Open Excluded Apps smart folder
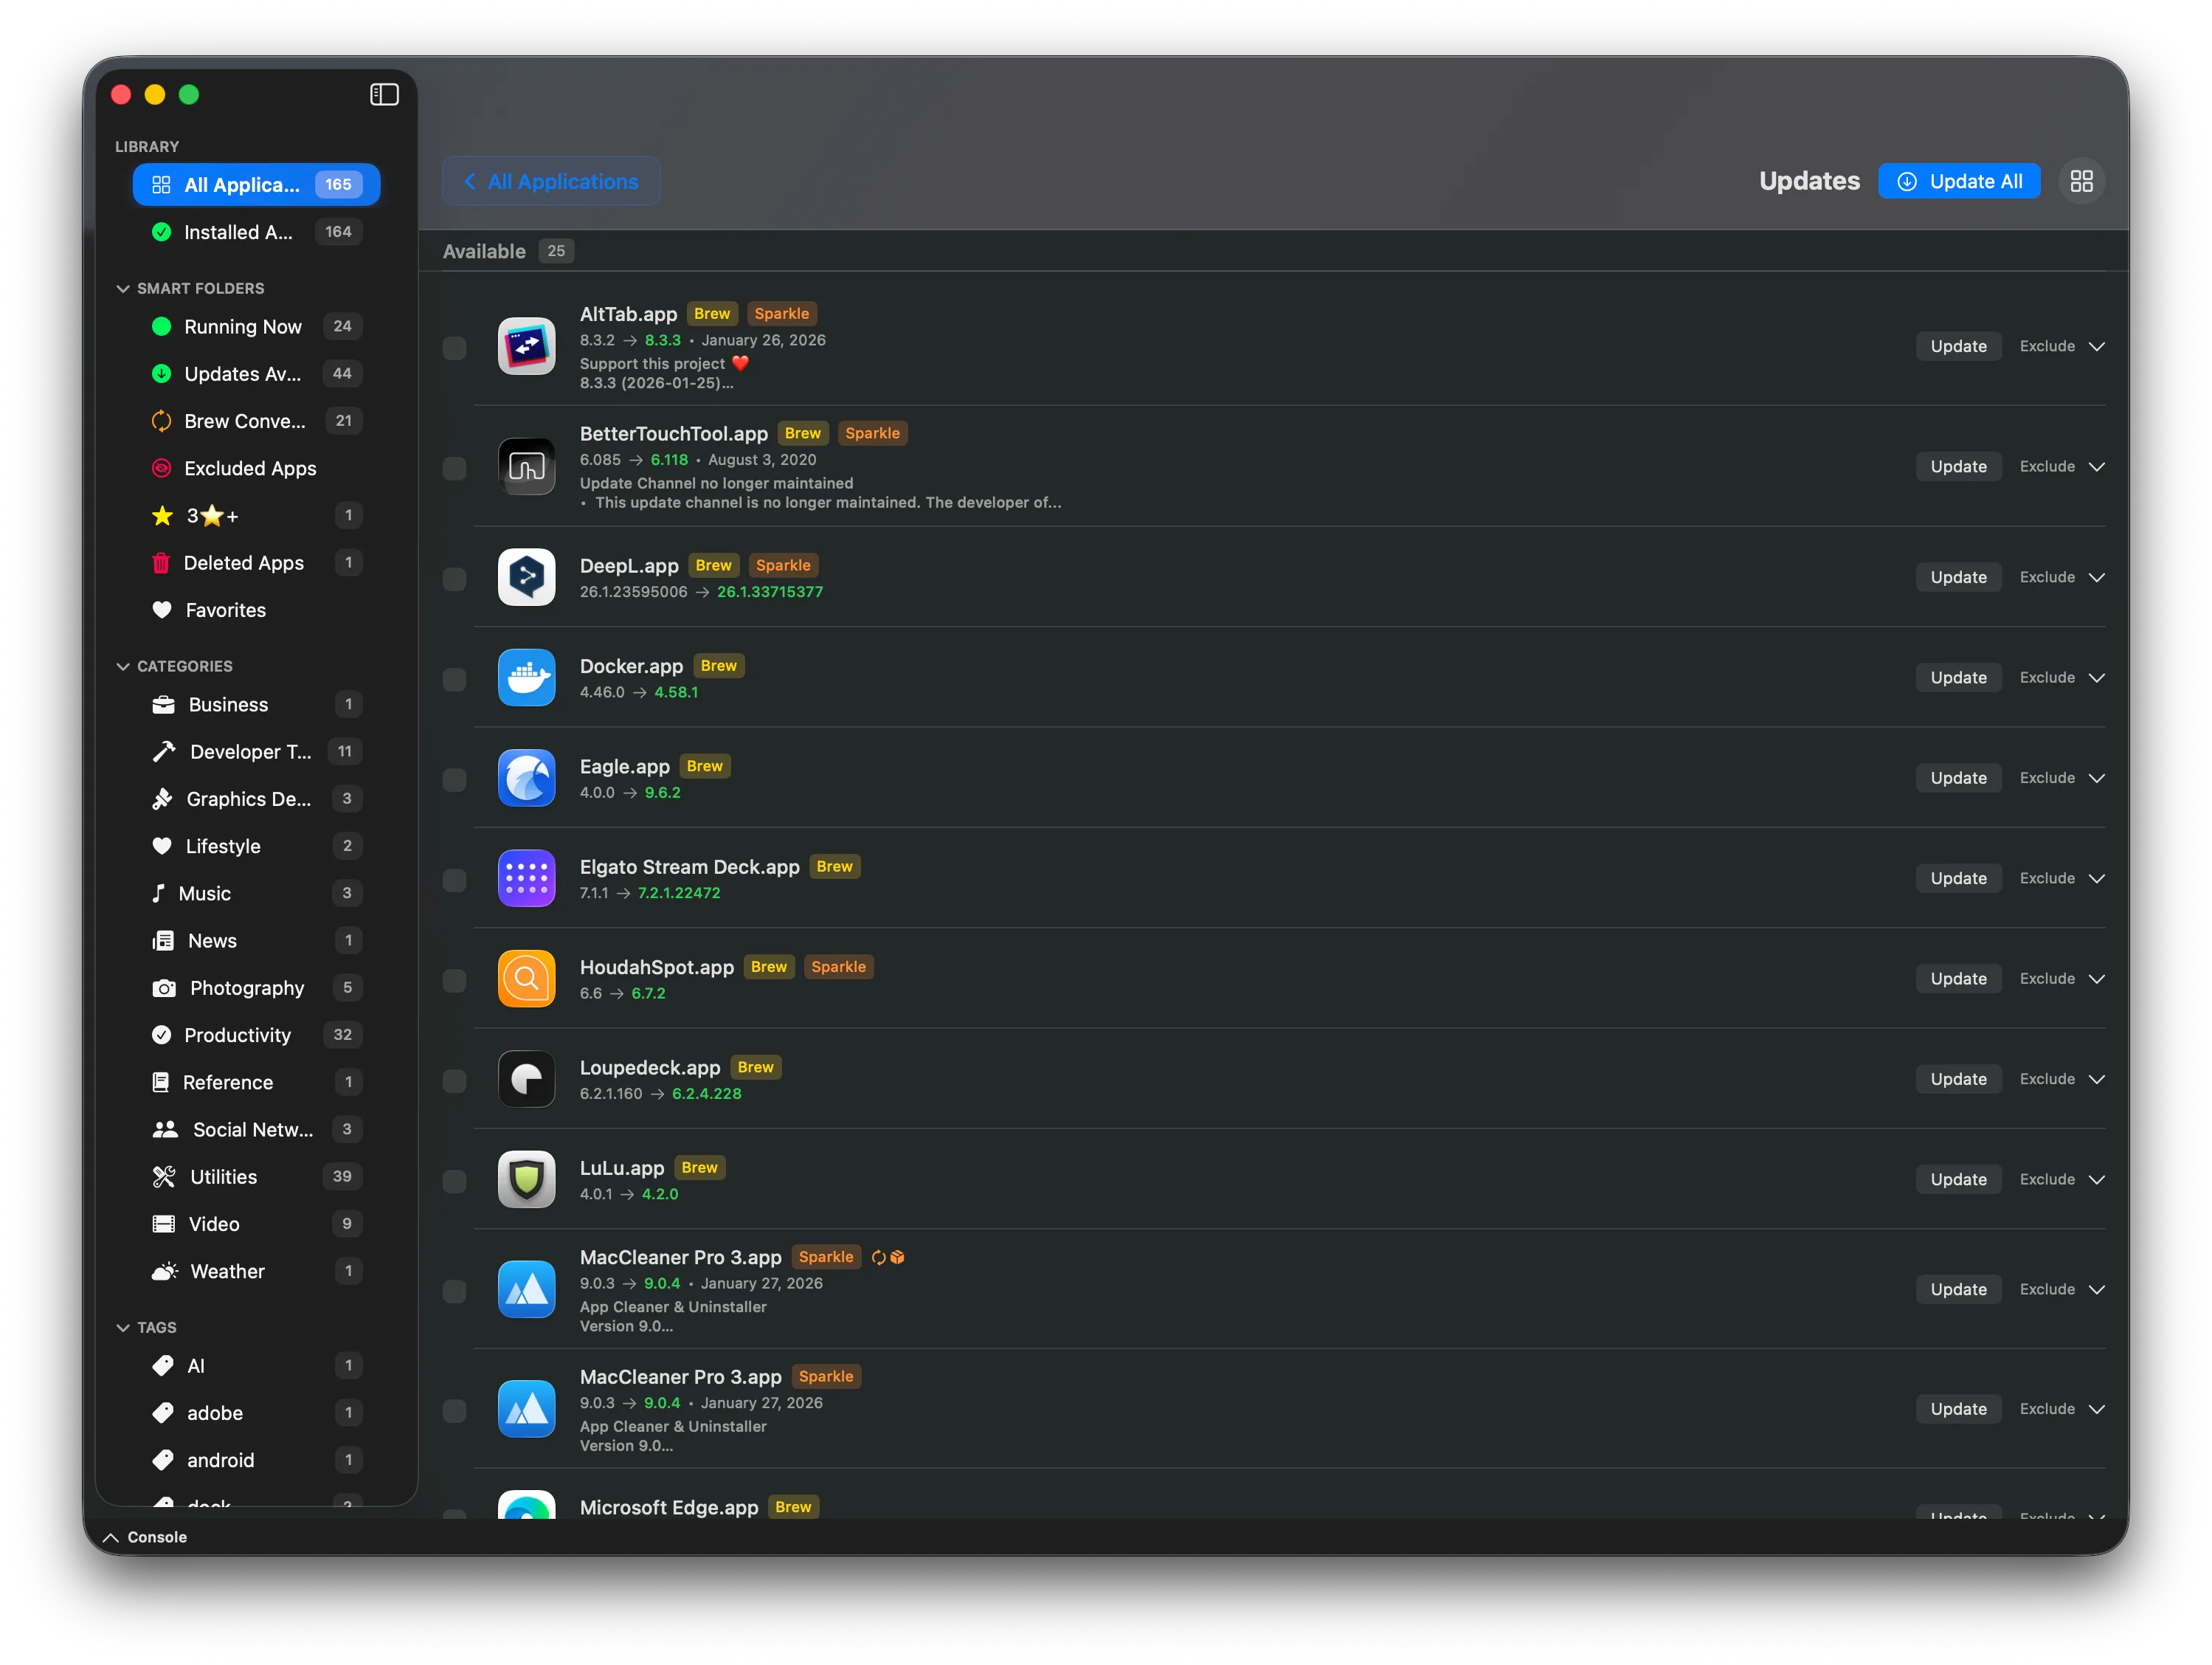Viewport: 2212px width, 1665px height. point(256,469)
